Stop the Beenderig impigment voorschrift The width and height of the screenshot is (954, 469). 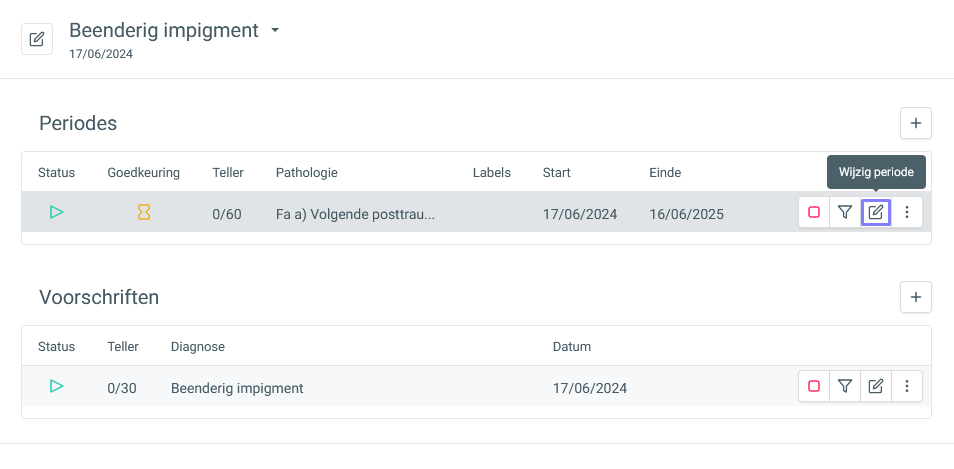coord(814,386)
